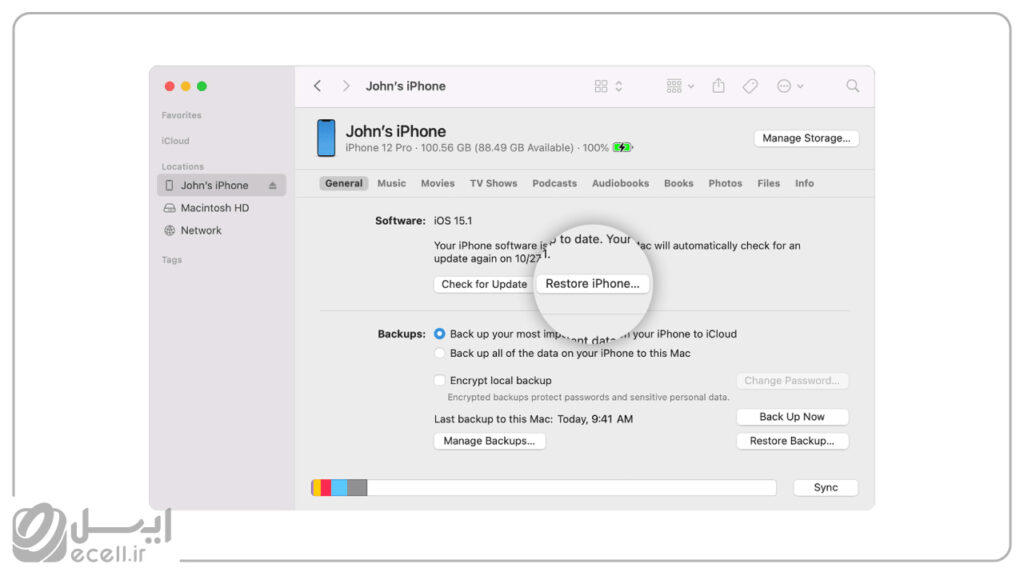The image size is (1024, 576).
Task: Switch to icon grid view
Action: click(x=601, y=86)
